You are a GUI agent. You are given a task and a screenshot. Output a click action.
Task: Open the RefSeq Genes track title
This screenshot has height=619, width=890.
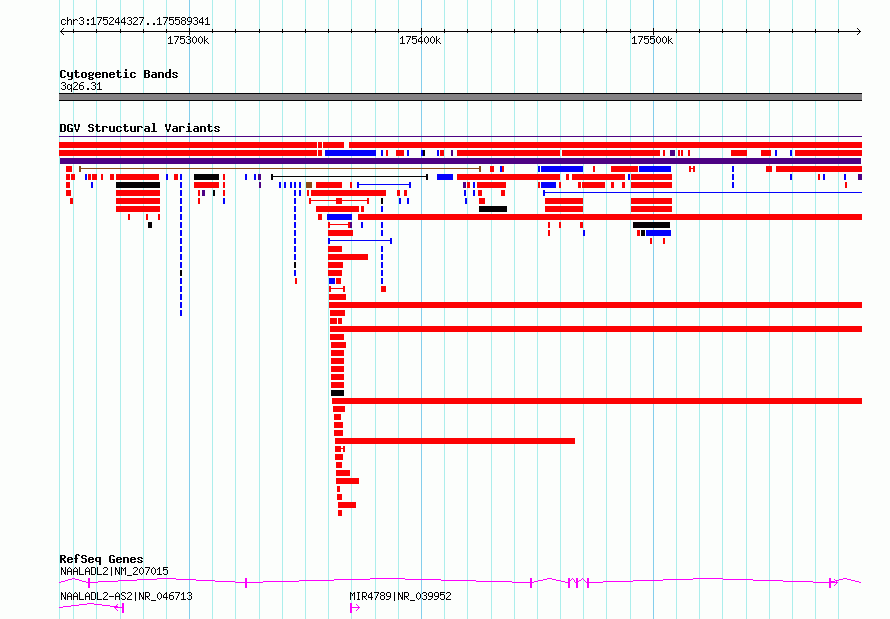click(x=101, y=559)
